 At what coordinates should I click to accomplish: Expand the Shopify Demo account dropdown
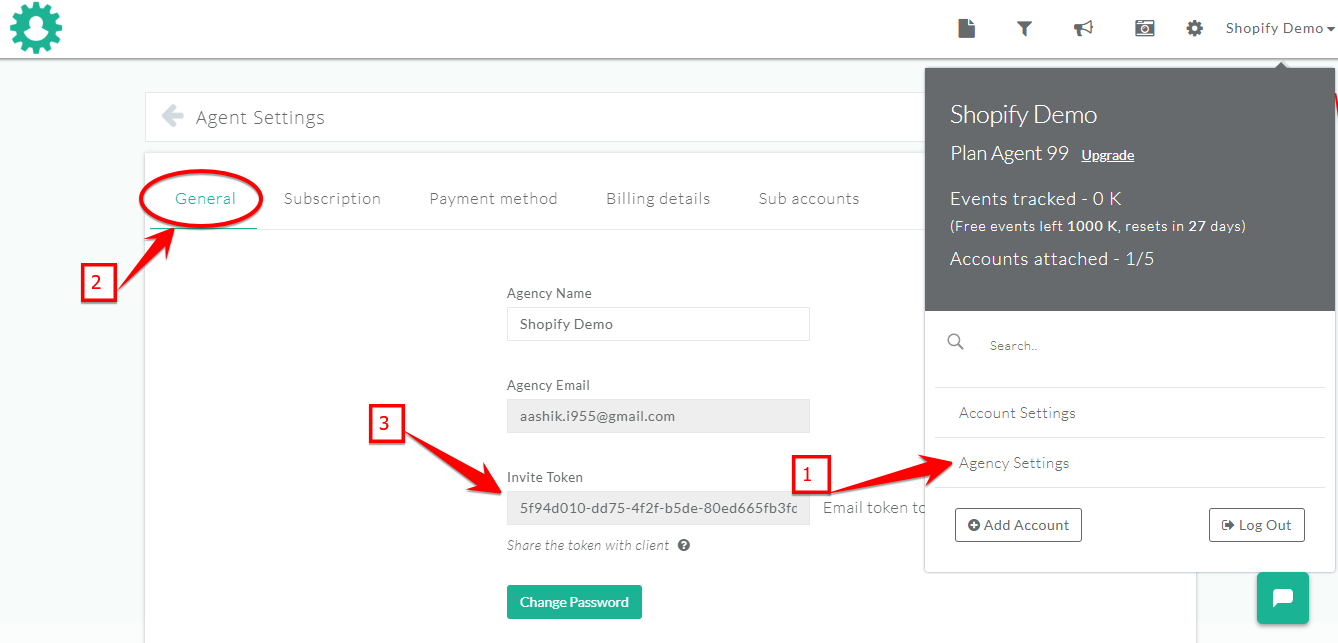pos(1280,28)
